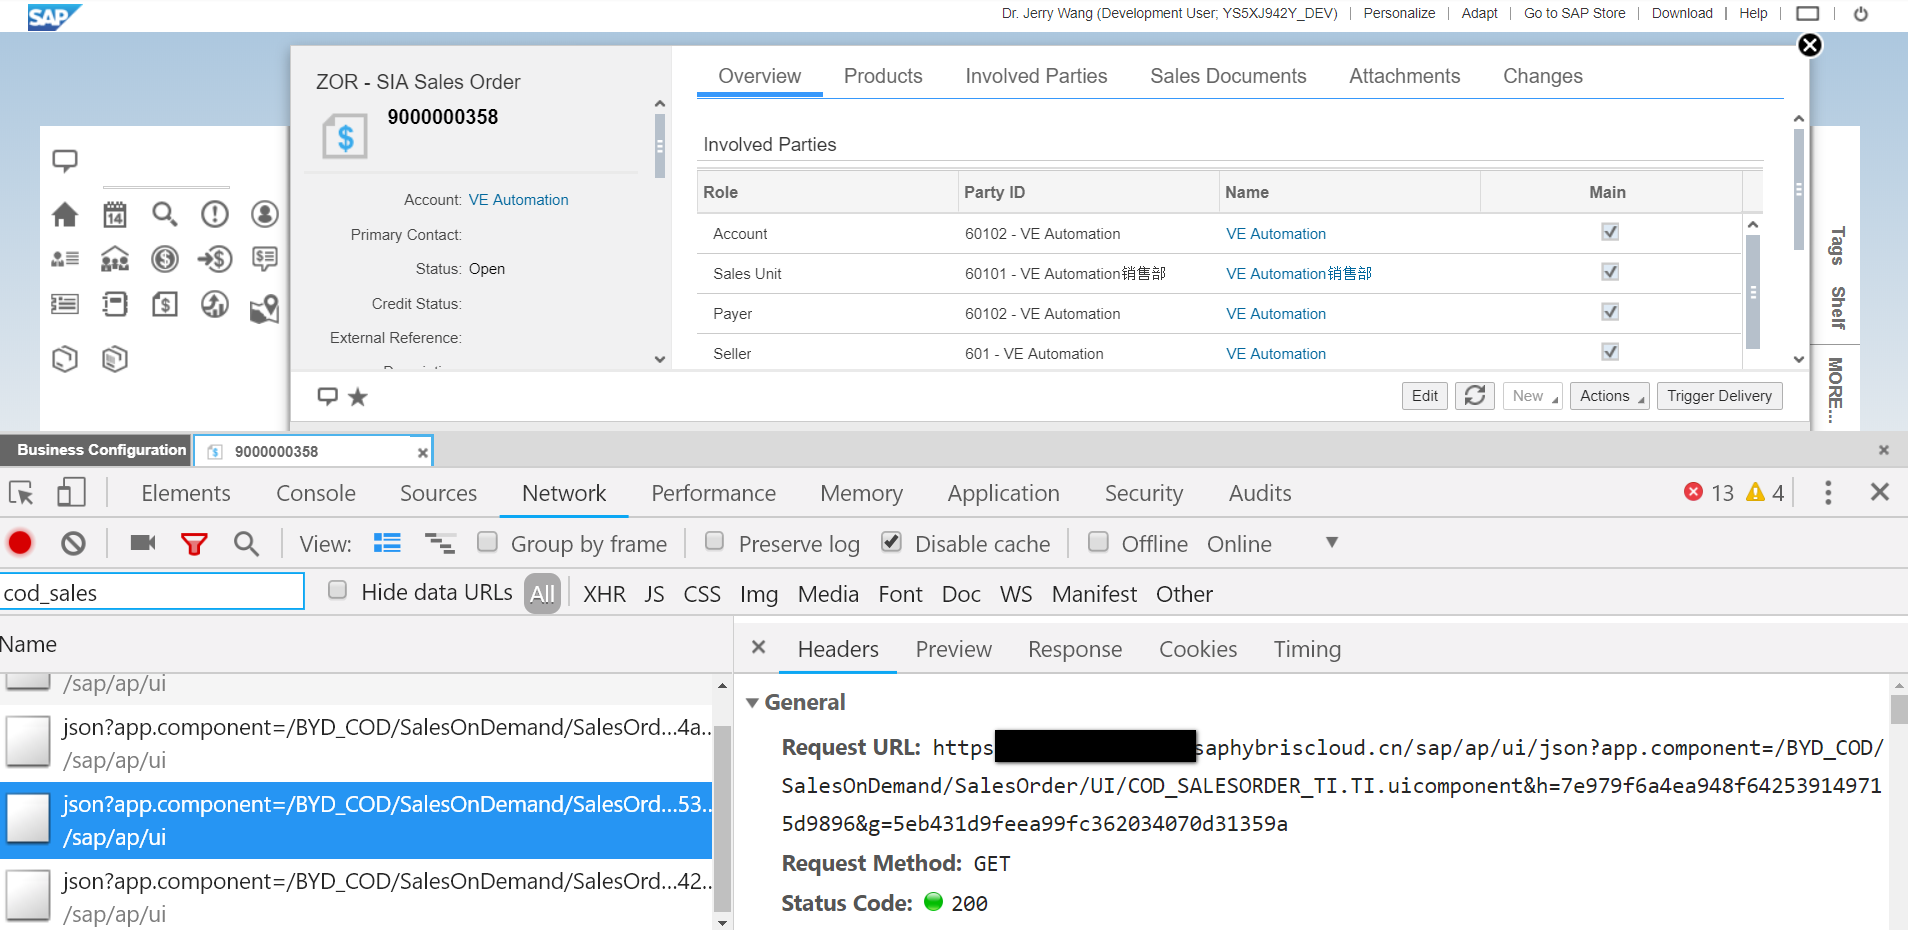Stop network recording with red record button
The height and width of the screenshot is (930, 1908).
20,543
